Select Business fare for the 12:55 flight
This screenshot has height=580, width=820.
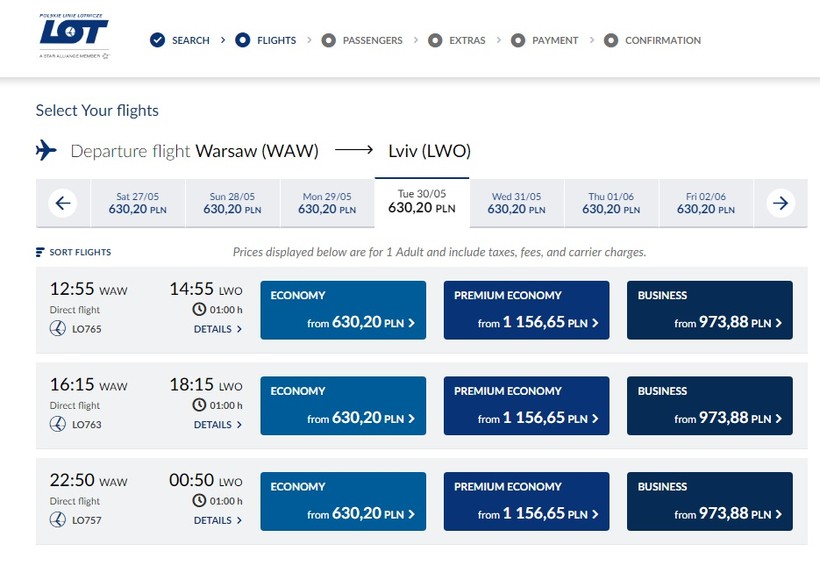pos(709,310)
